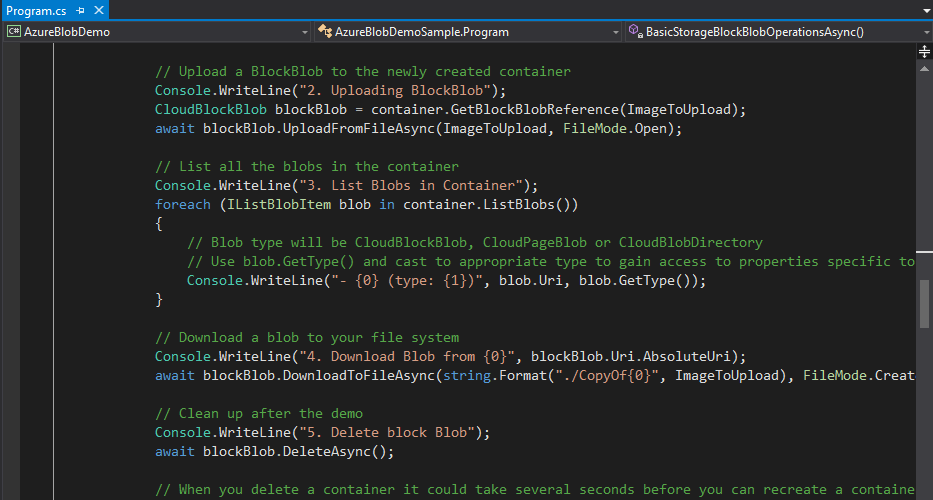Click the method icon beside BasicStorageBlockBlobOperationsAsync
This screenshot has height=500, width=933.
click(635, 31)
